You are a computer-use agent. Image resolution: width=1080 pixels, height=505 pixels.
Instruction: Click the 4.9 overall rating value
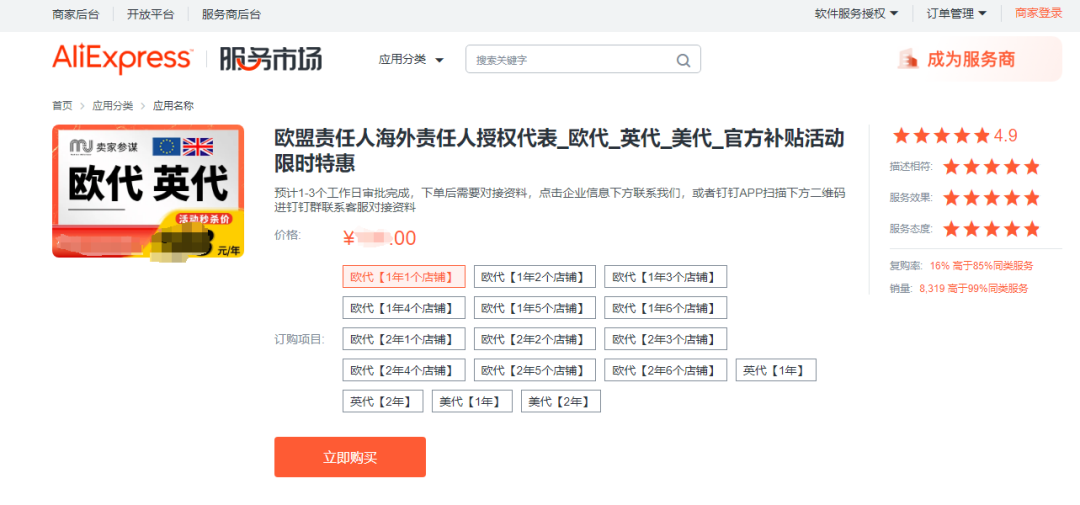click(x=1006, y=136)
